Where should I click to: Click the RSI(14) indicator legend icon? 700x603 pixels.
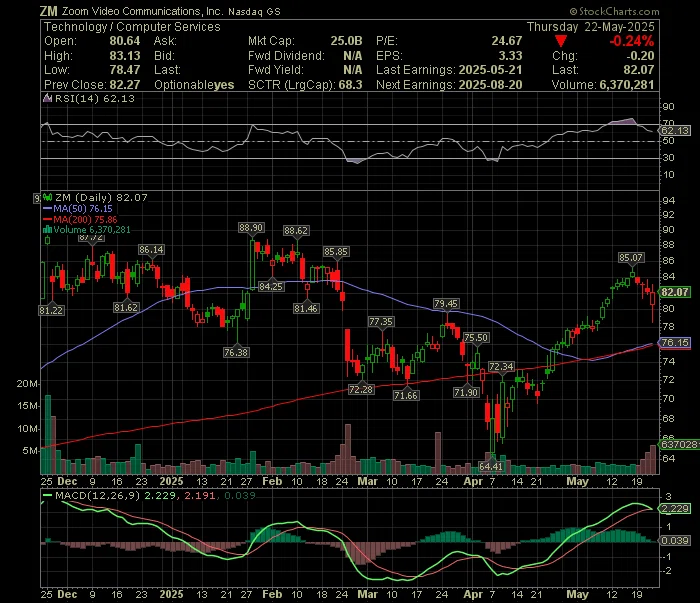[x=47, y=98]
